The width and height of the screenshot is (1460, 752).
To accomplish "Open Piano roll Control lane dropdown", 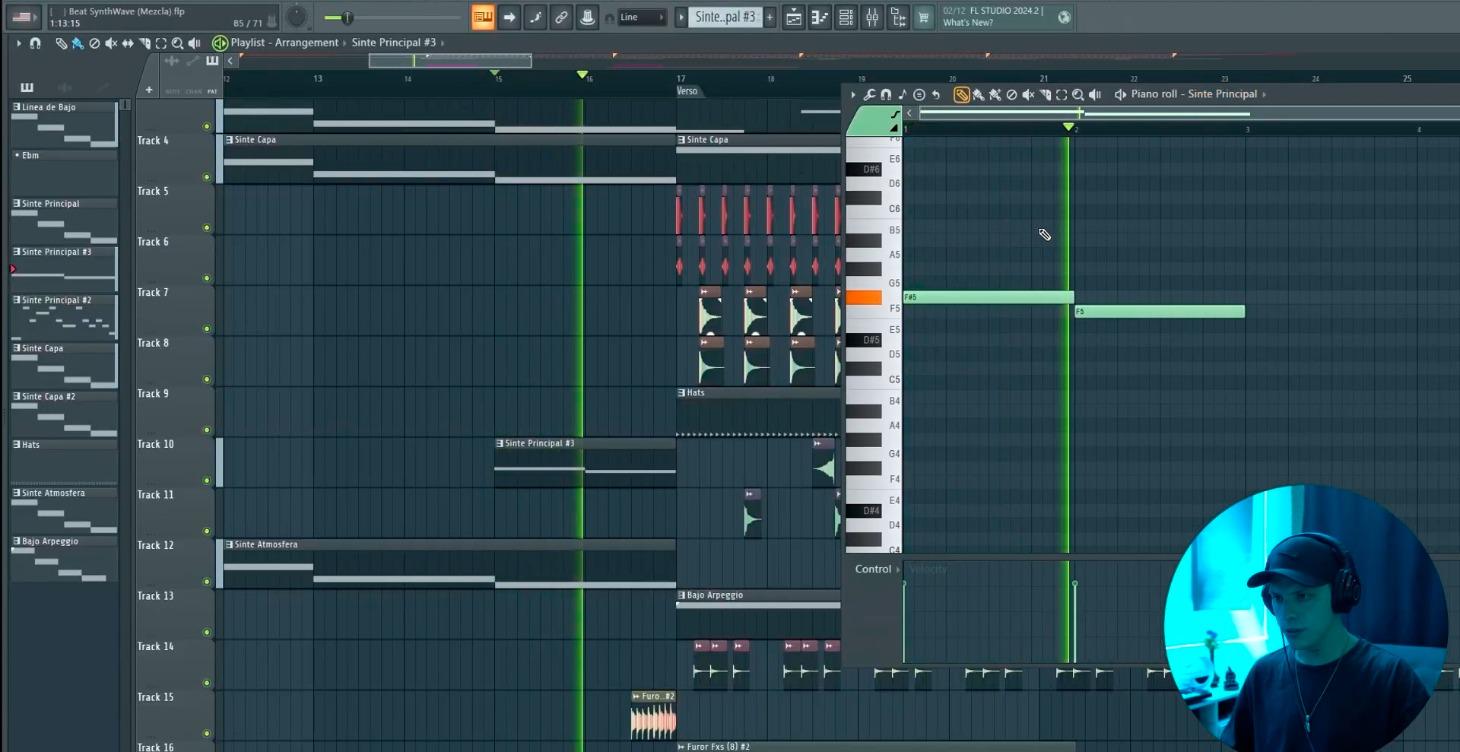I will [877, 569].
